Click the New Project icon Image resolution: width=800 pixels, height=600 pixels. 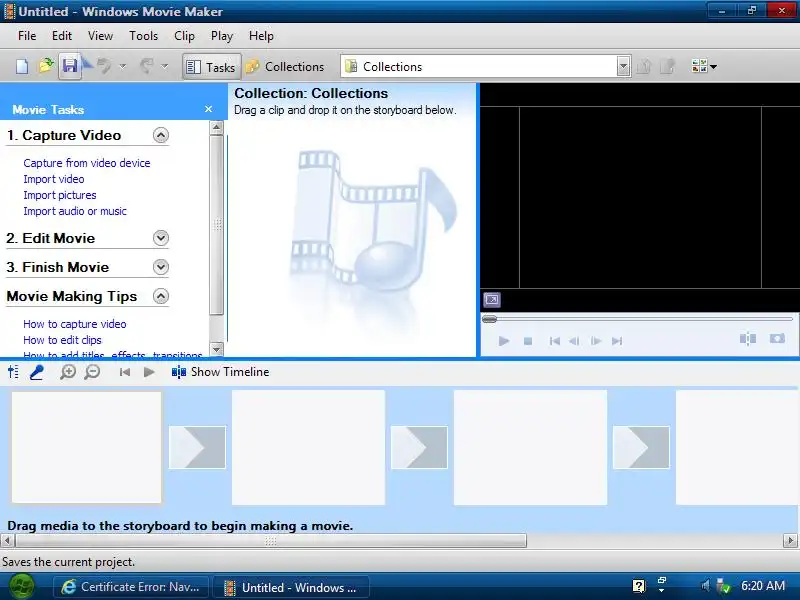[x=21, y=66]
